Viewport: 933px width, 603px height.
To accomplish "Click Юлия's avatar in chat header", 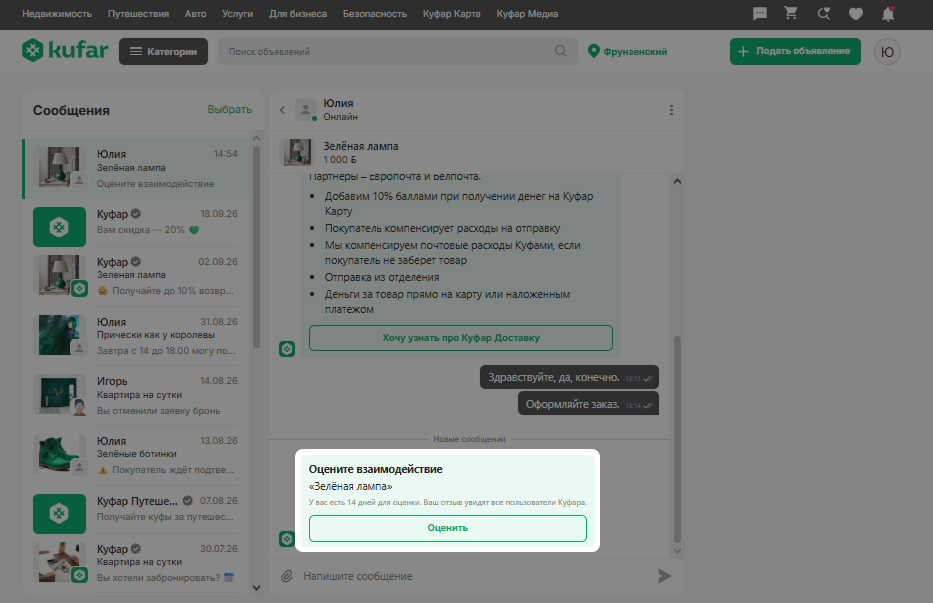I will coord(306,110).
